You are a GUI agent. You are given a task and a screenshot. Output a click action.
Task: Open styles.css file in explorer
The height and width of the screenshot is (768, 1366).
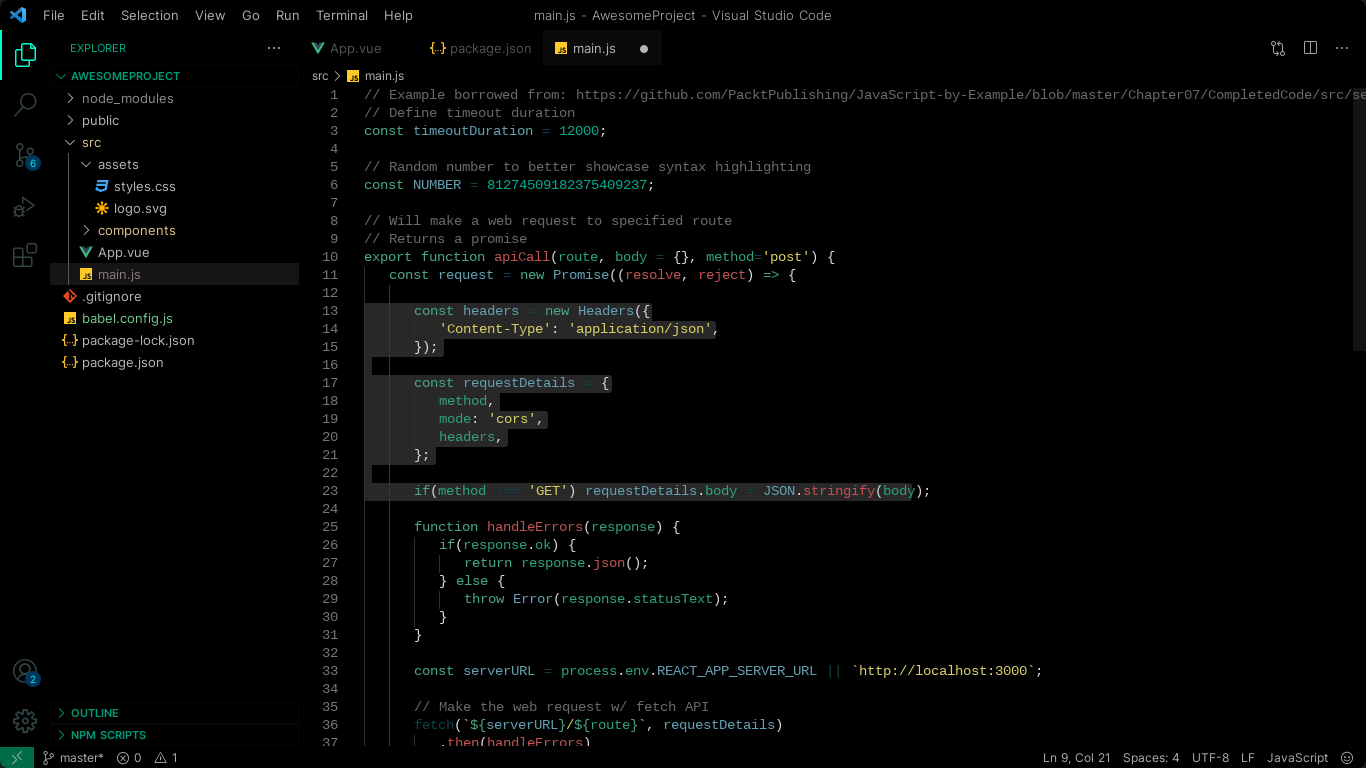(x=144, y=186)
